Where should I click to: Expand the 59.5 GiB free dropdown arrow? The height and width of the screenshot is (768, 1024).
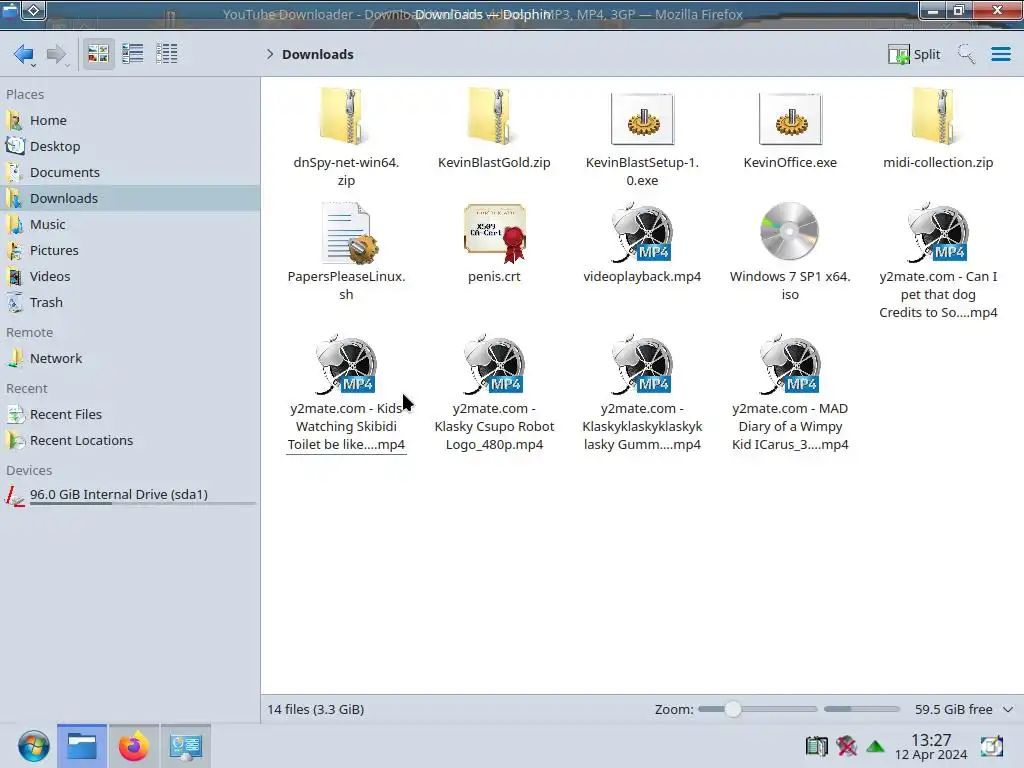tap(1008, 709)
